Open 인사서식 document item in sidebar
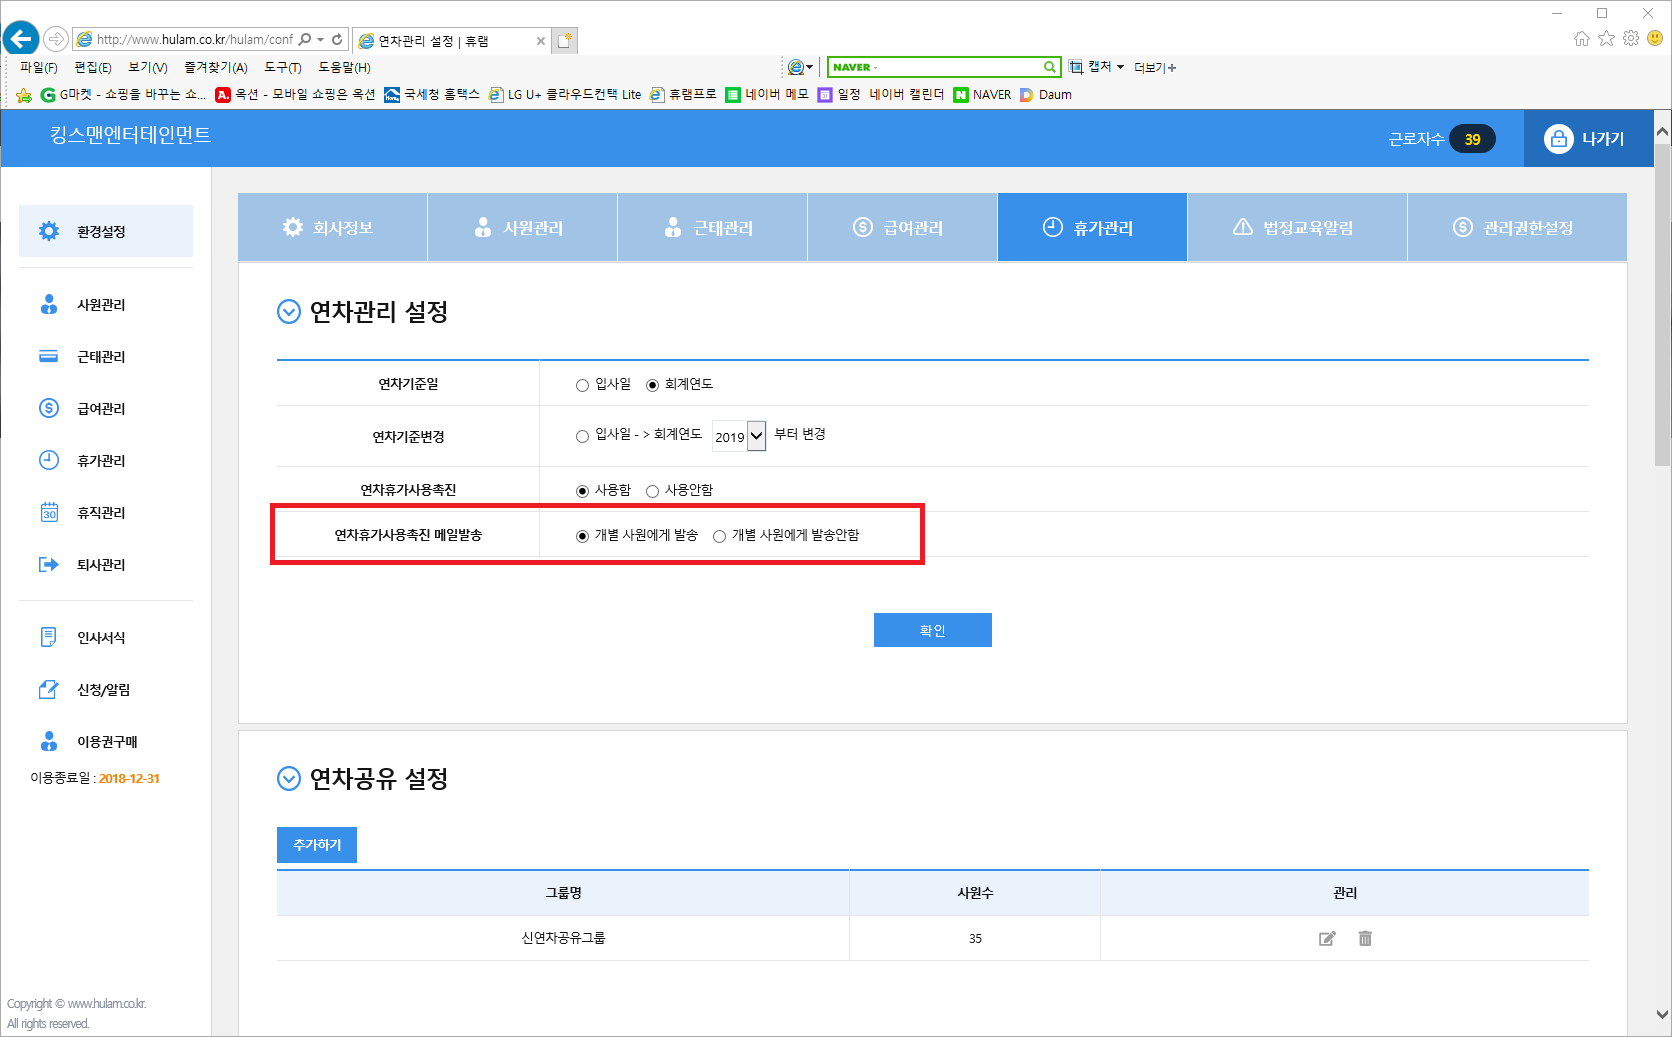The image size is (1672, 1037). [x=100, y=638]
